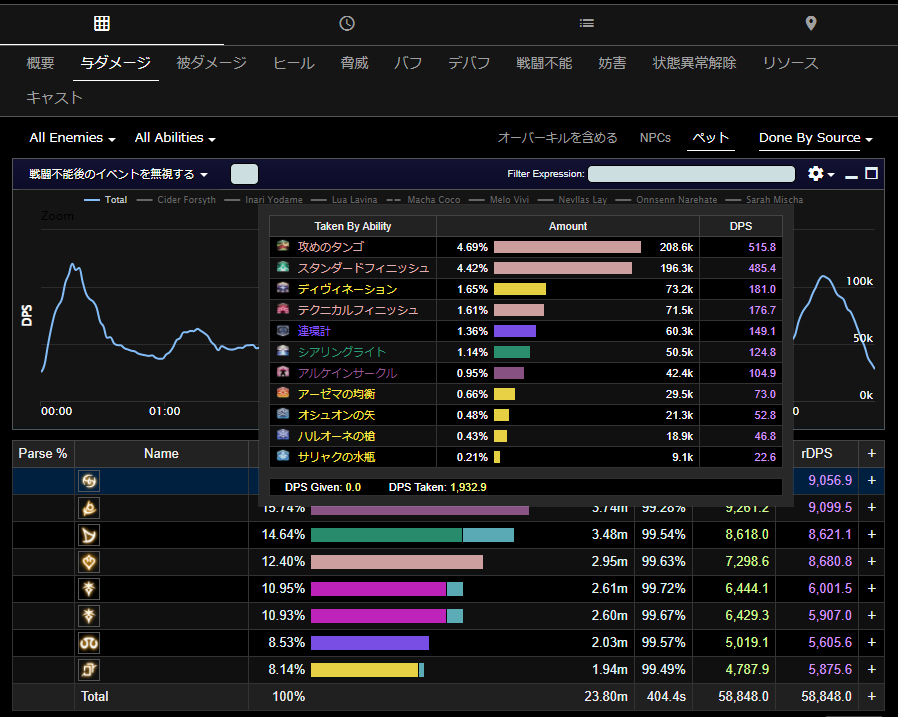Screen dimensions: 898x717
Task: Click the Filter Expression input field
Action: click(691, 174)
